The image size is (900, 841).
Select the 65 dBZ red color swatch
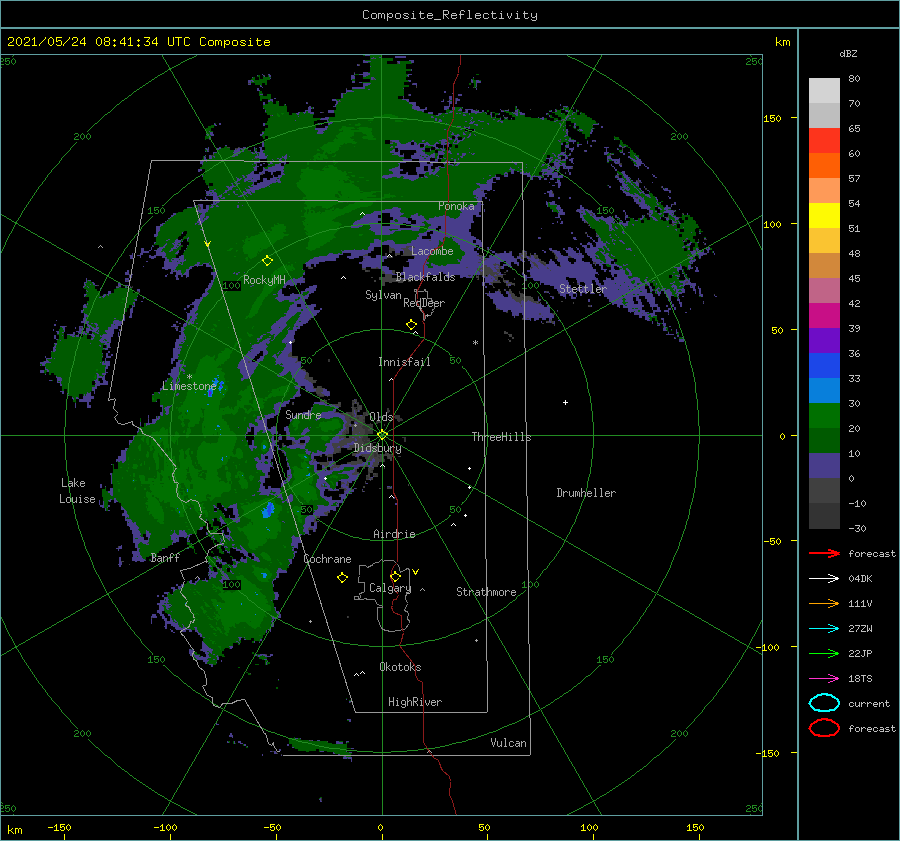click(824, 140)
